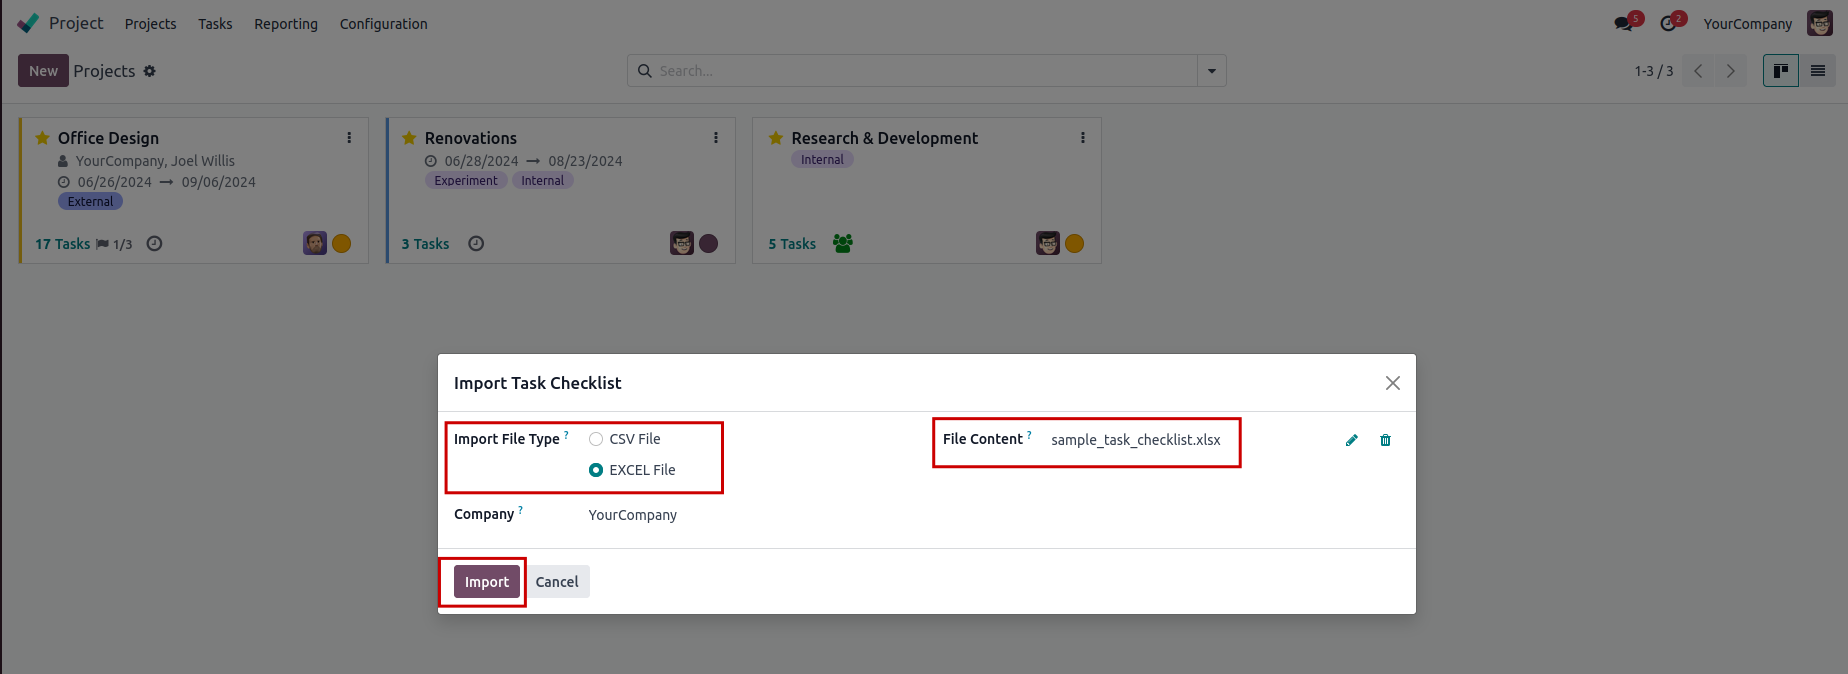The height and width of the screenshot is (674, 1848).
Task: Open the Renovations activity clock icon
Action: coord(476,243)
